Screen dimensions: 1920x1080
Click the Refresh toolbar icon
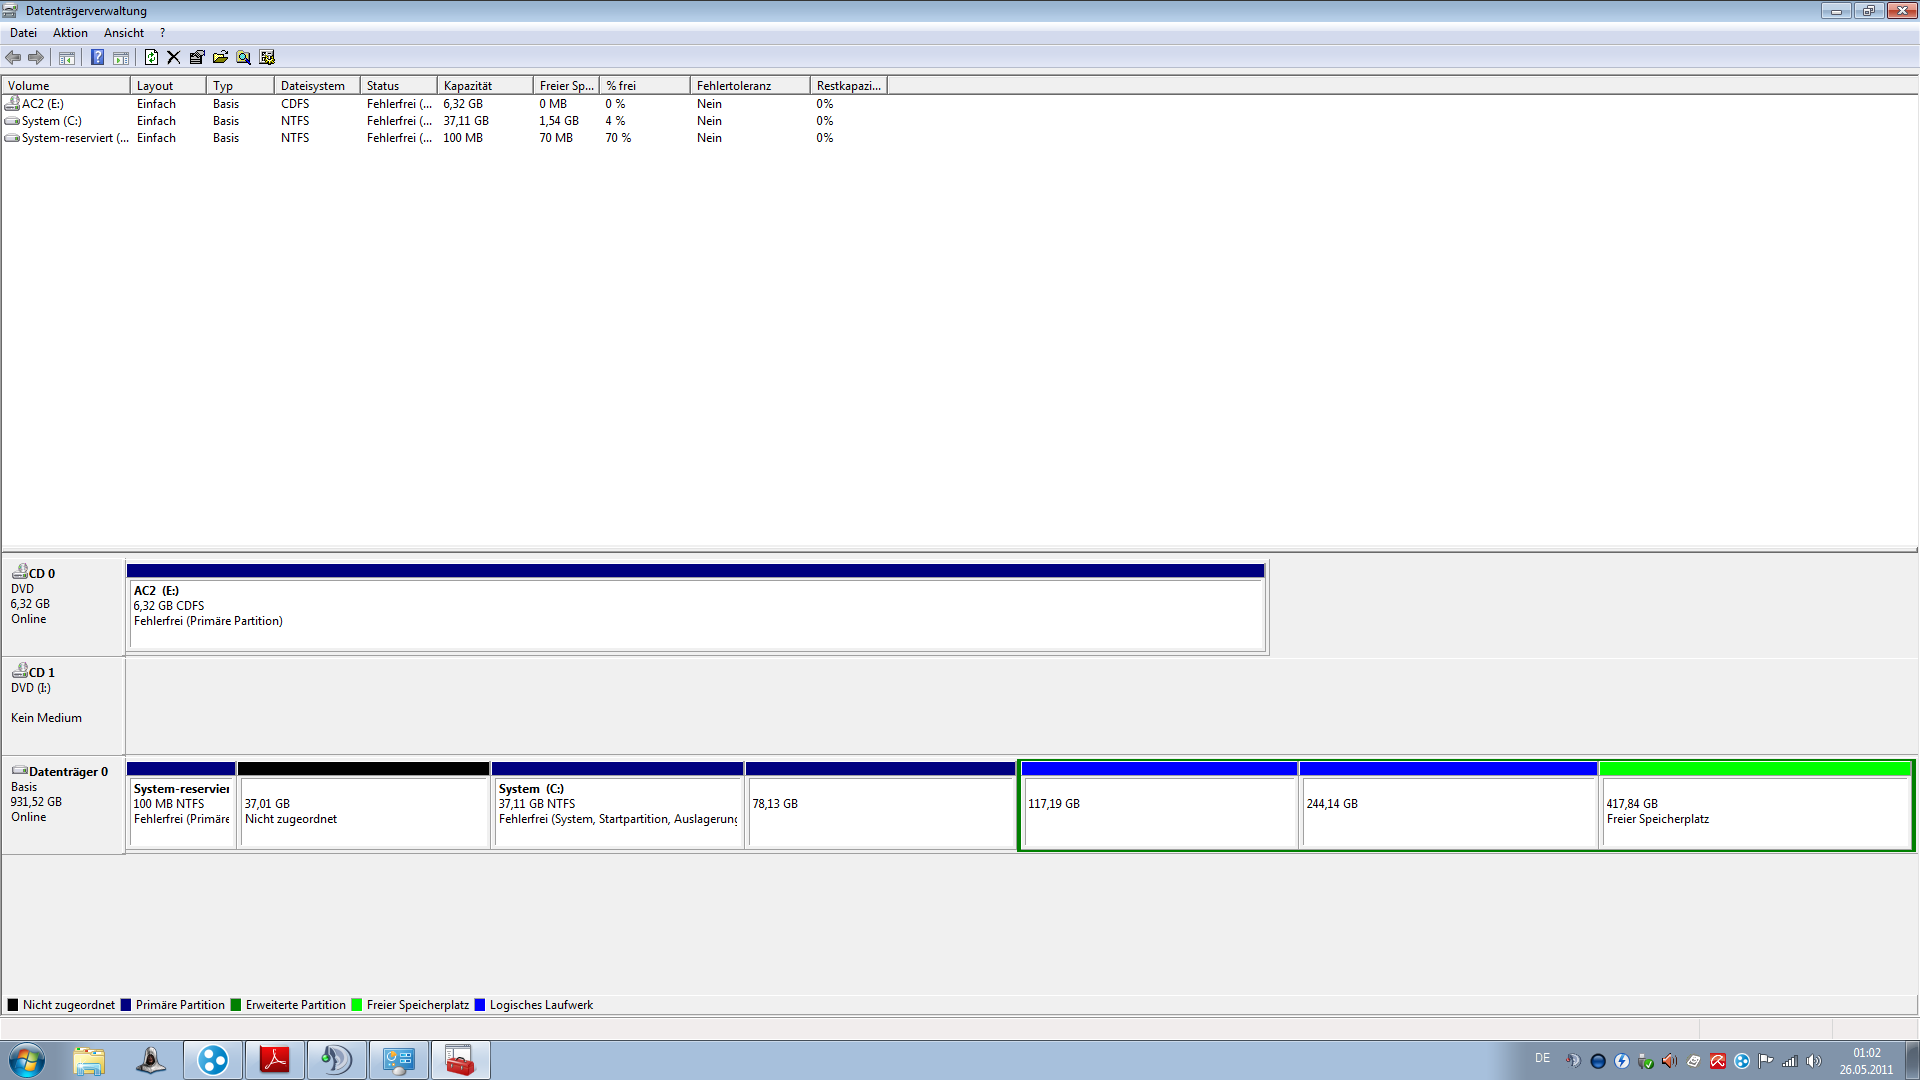click(x=151, y=57)
